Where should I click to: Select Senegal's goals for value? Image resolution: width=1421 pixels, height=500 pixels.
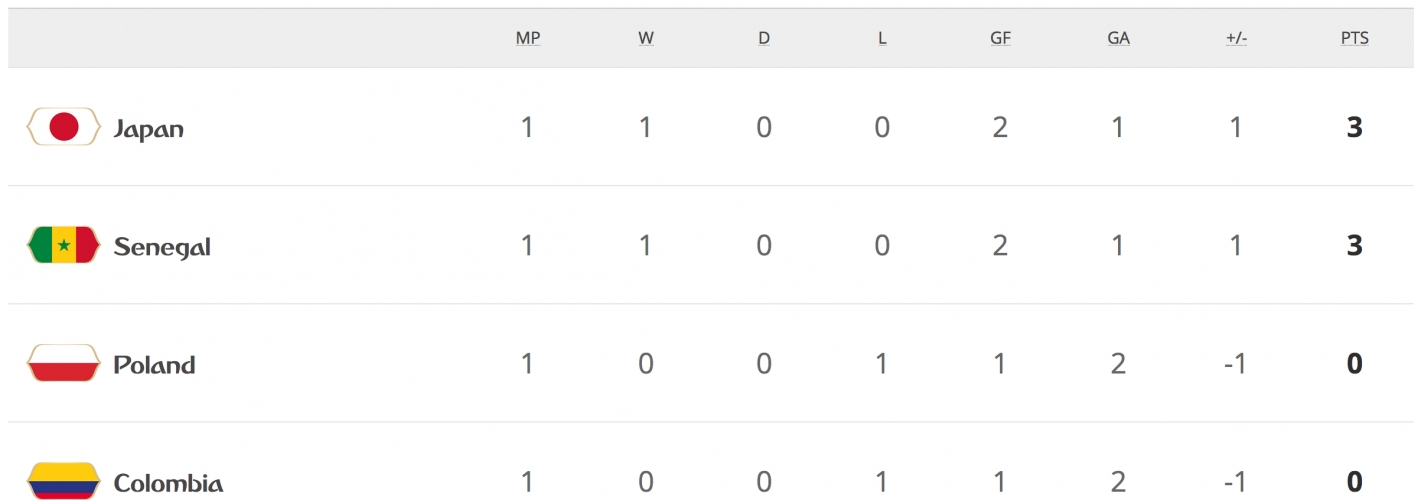(x=1000, y=245)
